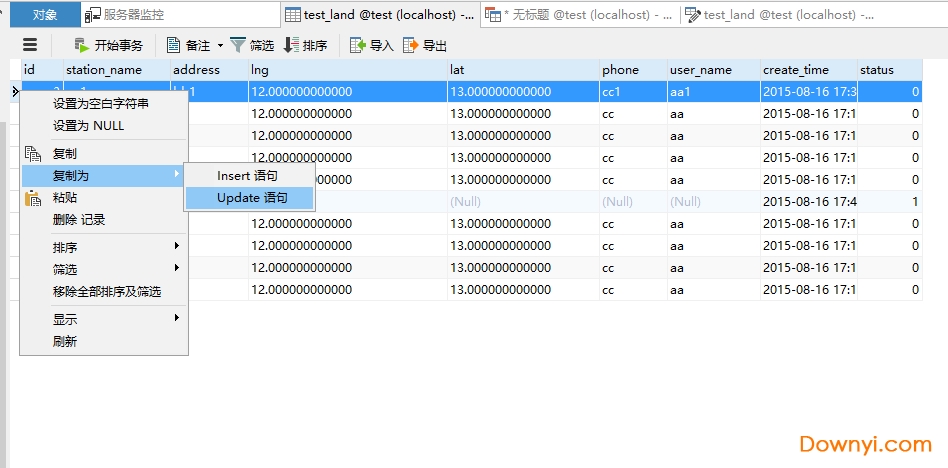The height and width of the screenshot is (468, 948).
Task: Click the Begin Transaction (开始事务) icon
Action: tap(82, 45)
